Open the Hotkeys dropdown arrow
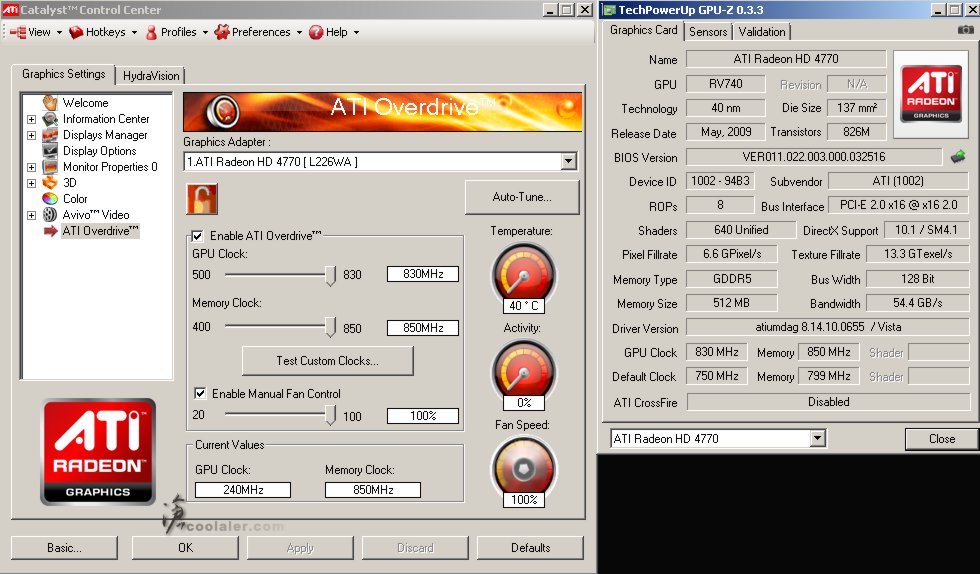 click(134, 33)
